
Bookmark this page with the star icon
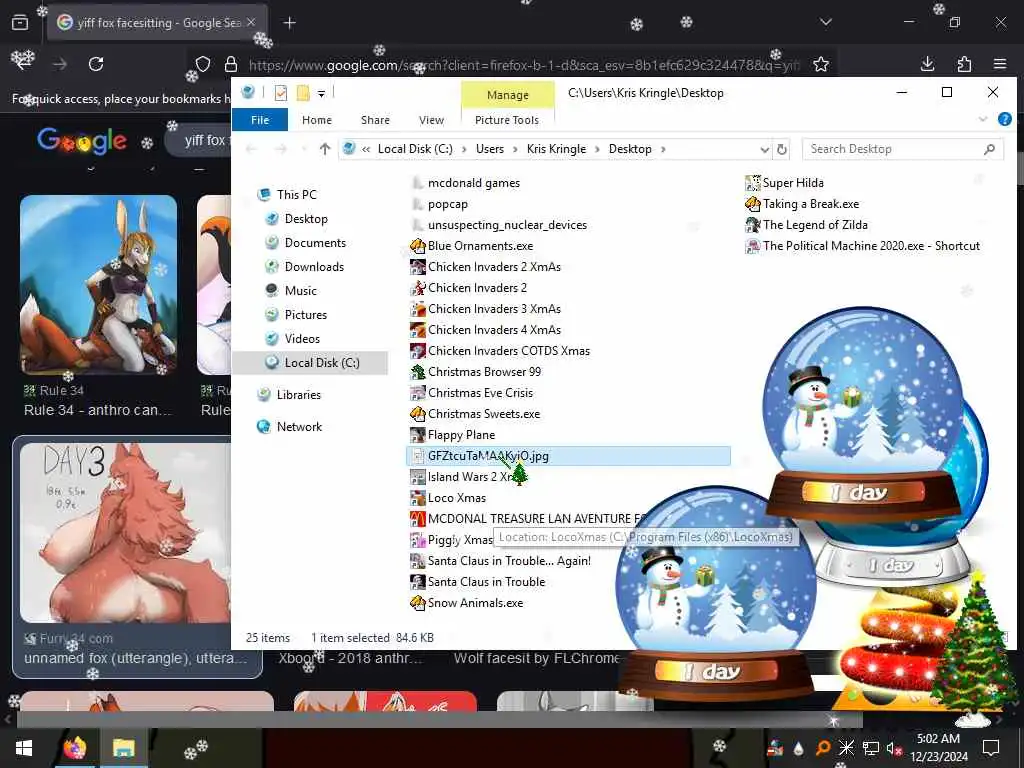click(821, 65)
